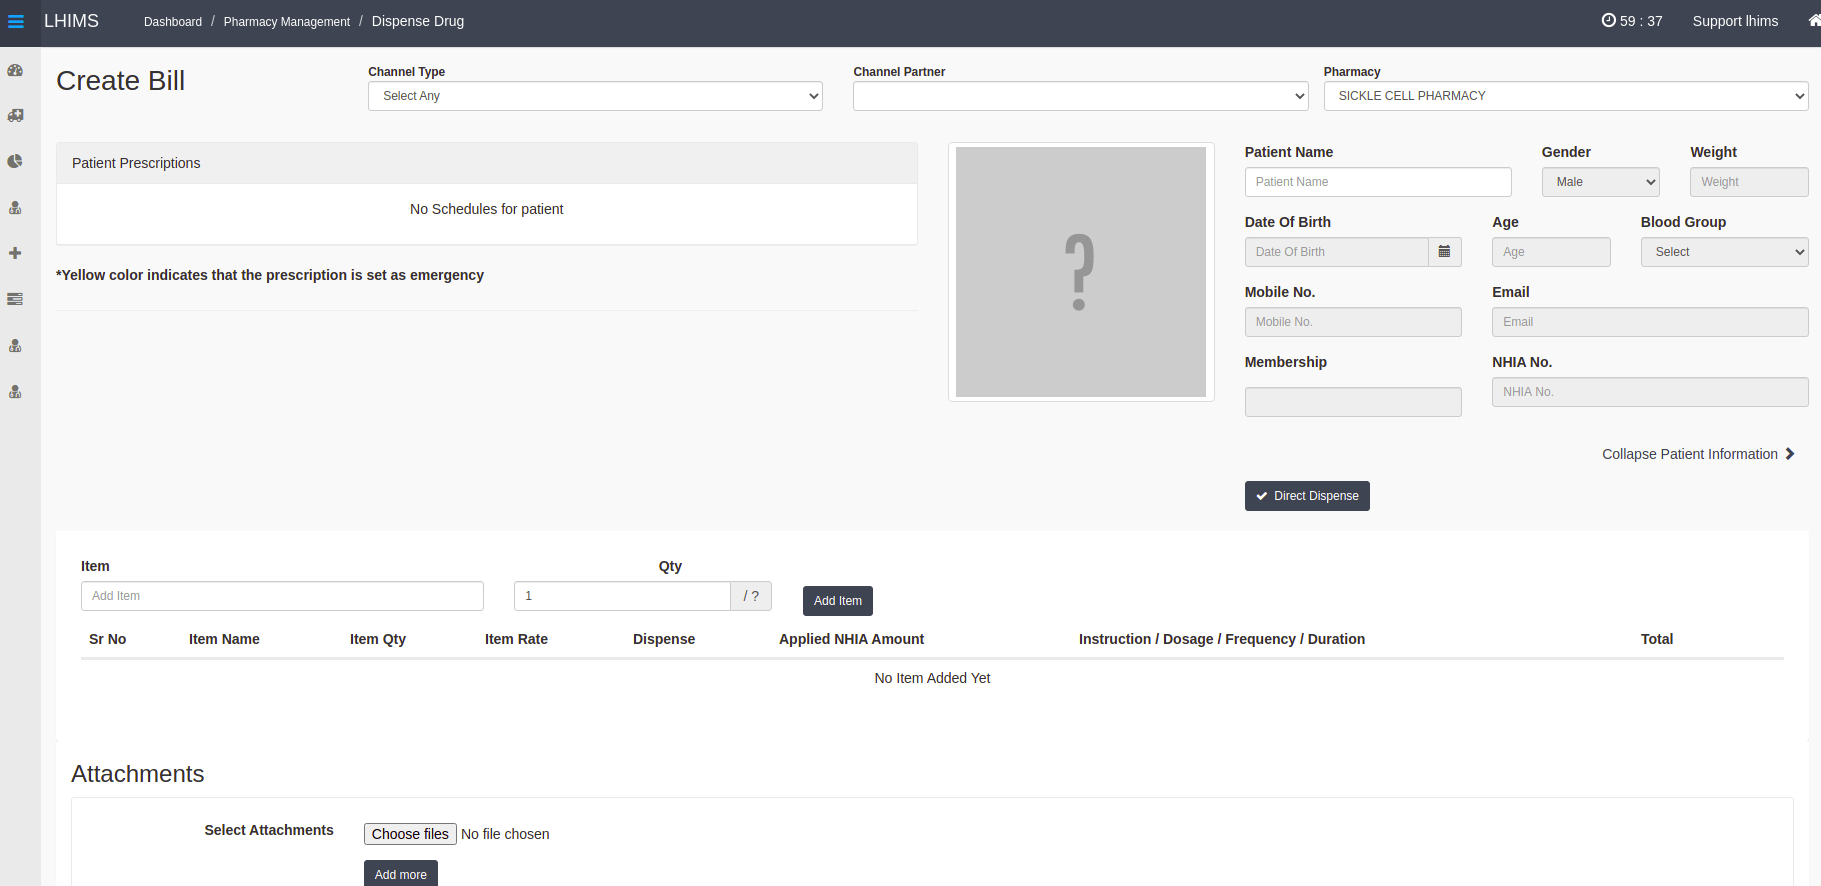Open the Channel Type dropdown
The image size is (1821, 886).
[595, 96]
